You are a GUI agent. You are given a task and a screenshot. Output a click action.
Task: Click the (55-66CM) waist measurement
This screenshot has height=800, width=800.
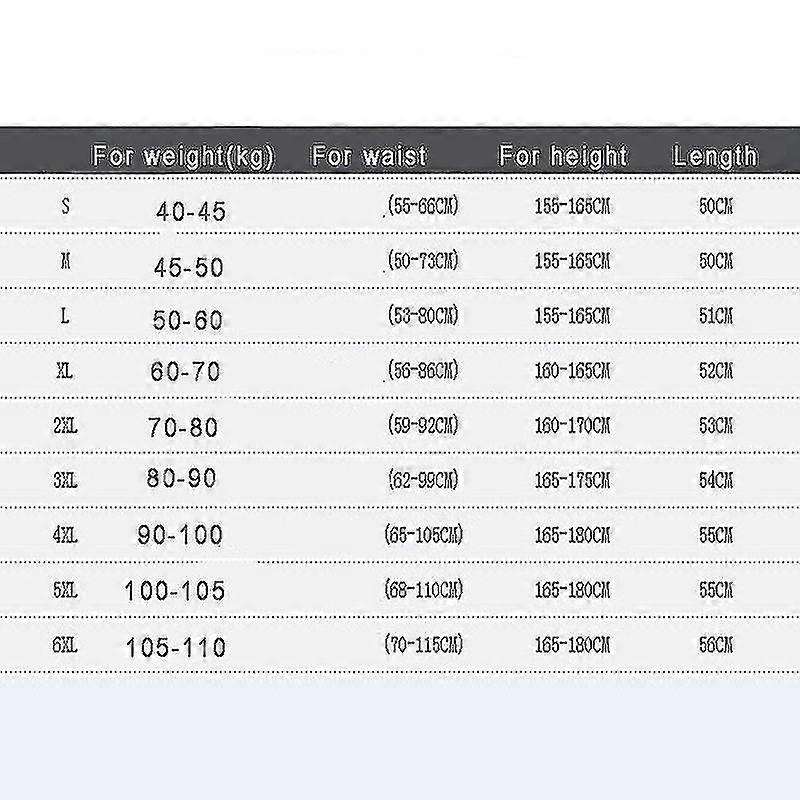click(421, 207)
